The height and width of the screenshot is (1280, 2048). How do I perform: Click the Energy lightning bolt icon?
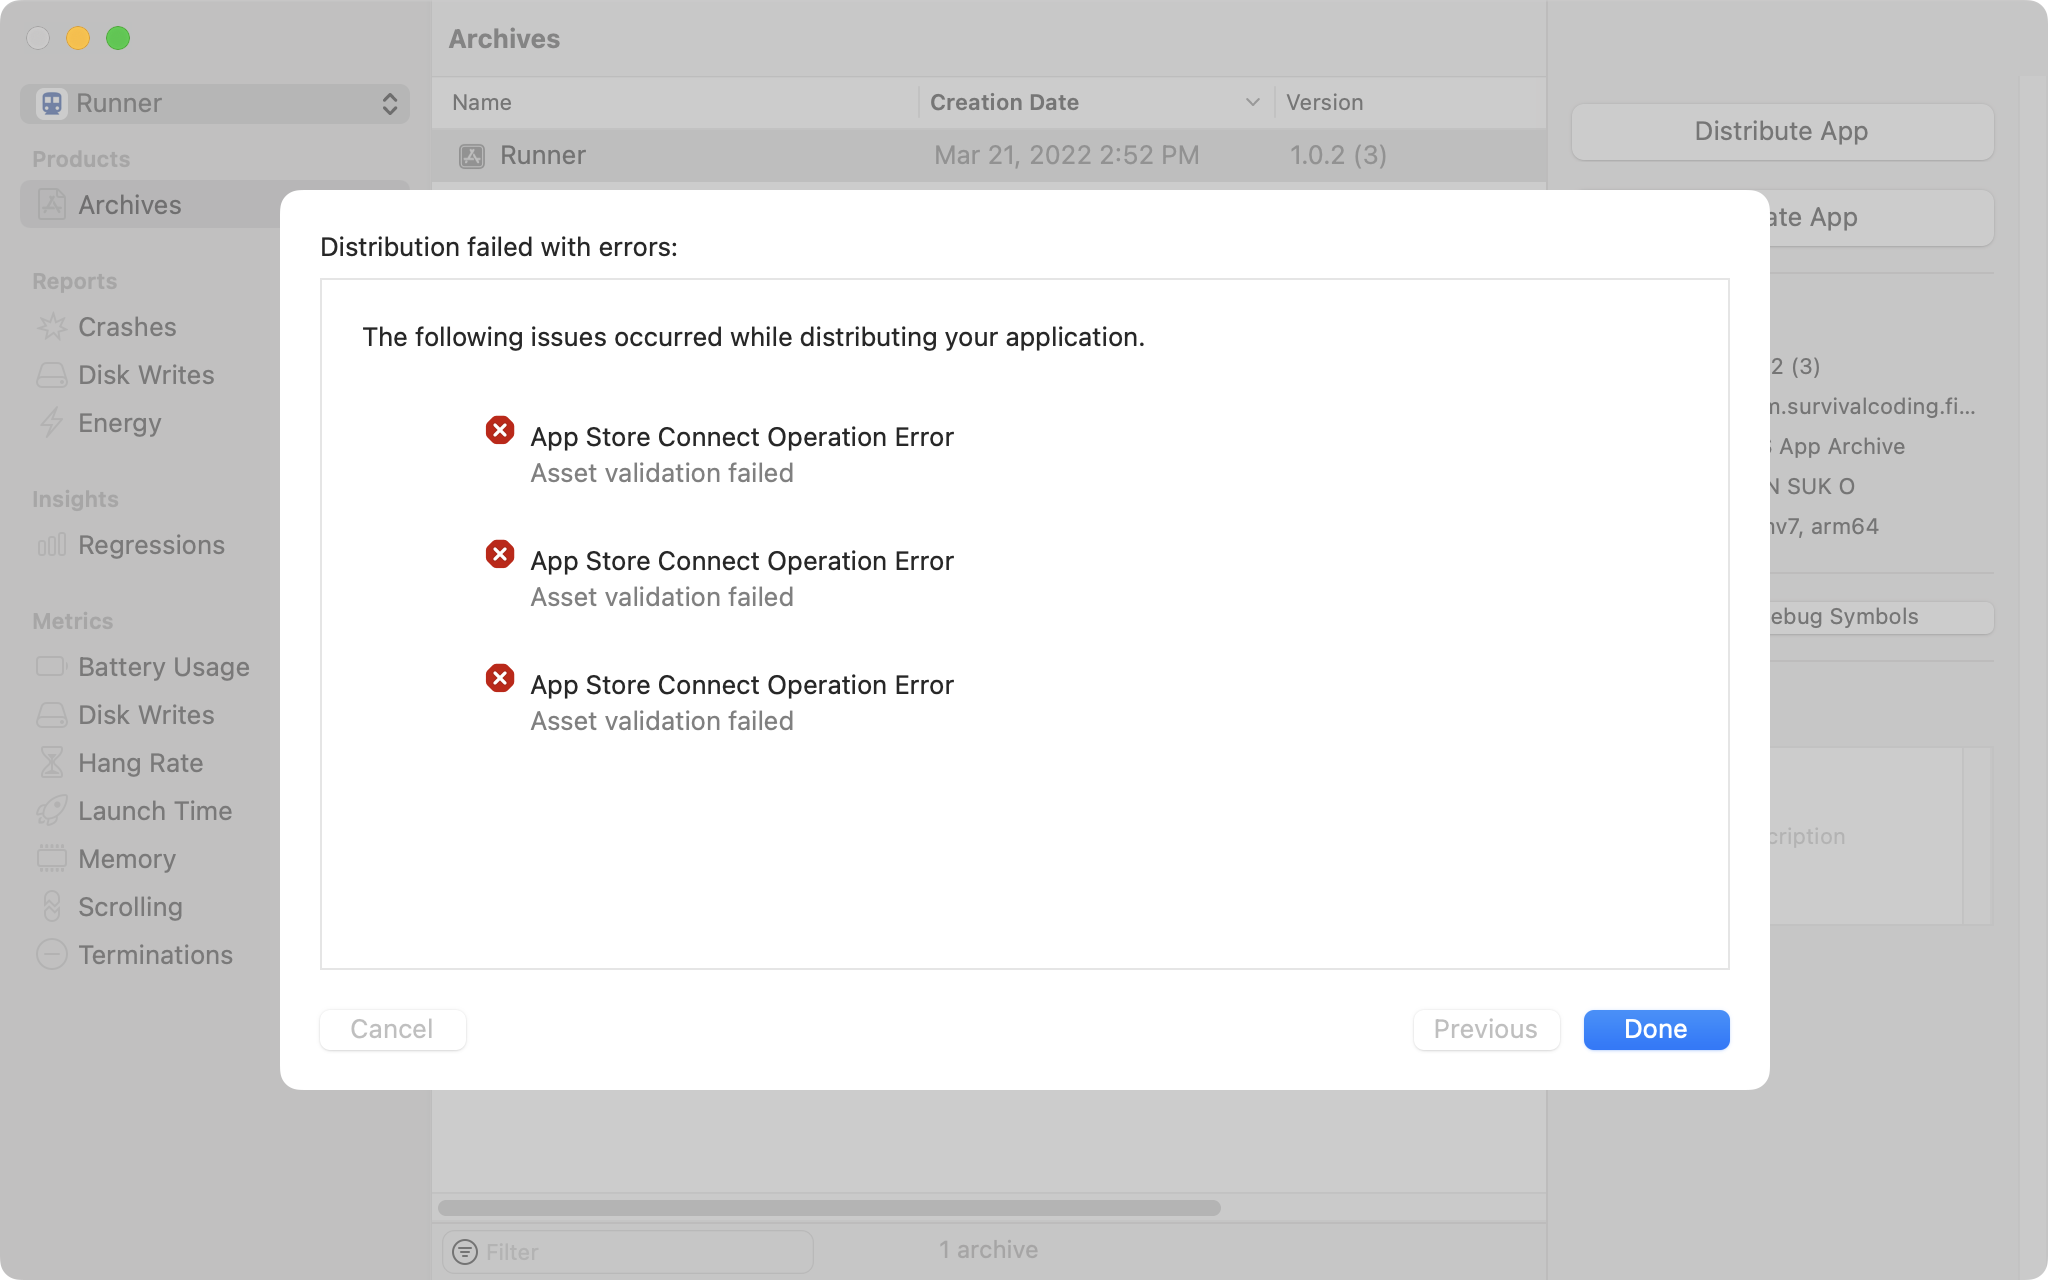tap(52, 423)
